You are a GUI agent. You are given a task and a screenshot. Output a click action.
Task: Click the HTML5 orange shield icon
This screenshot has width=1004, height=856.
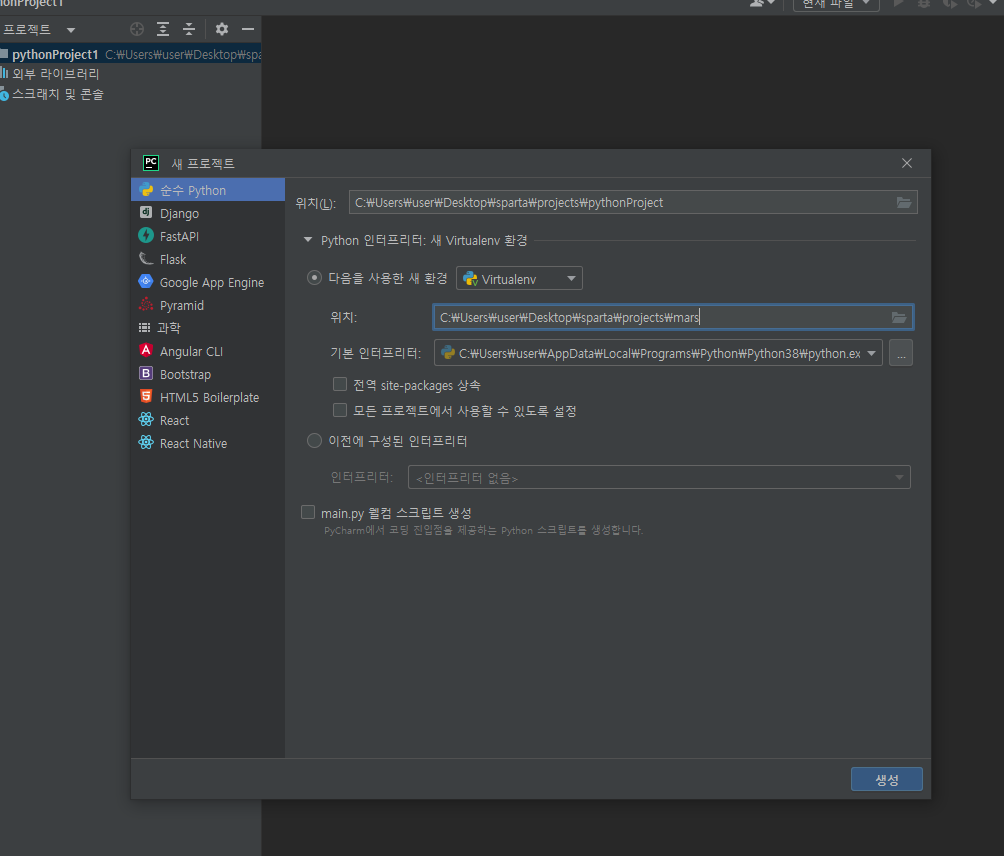pyautogui.click(x=146, y=396)
